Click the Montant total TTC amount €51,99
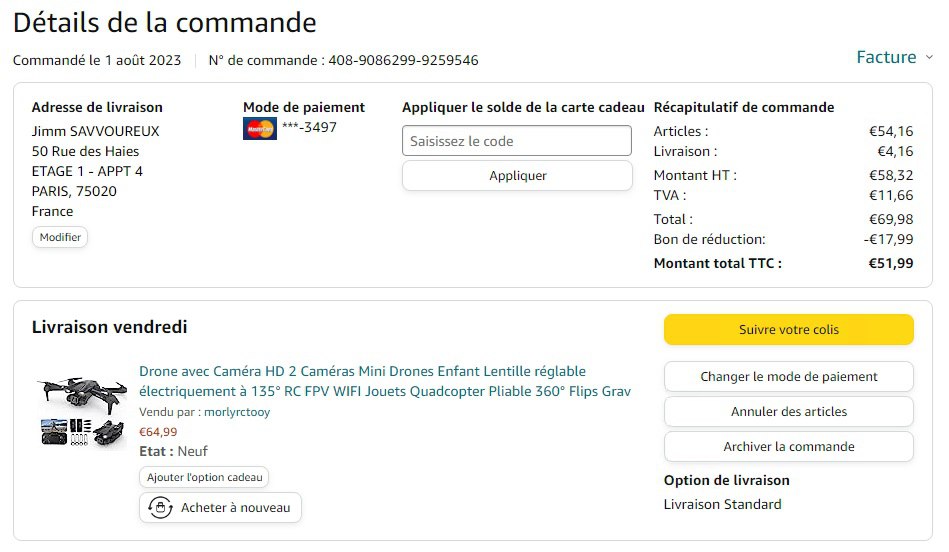The height and width of the screenshot is (552, 949). (890, 263)
